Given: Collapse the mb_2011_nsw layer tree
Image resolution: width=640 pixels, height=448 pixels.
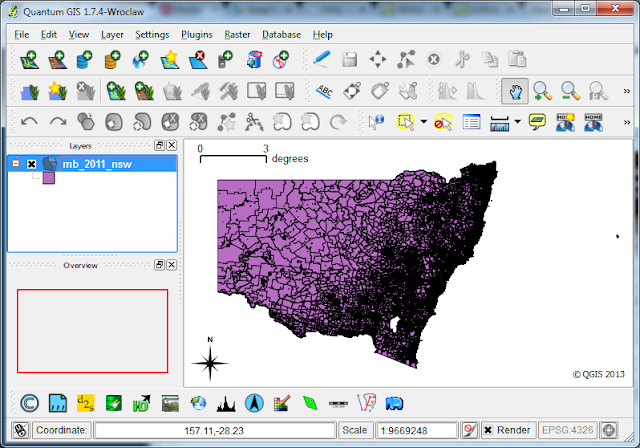Looking at the screenshot, I should point(16,164).
